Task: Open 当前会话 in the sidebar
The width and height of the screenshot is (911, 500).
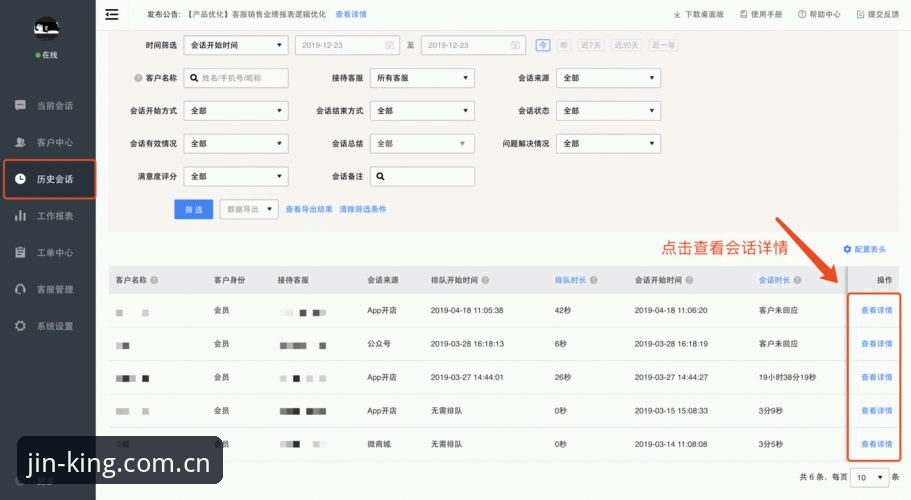Action: pos(46,106)
